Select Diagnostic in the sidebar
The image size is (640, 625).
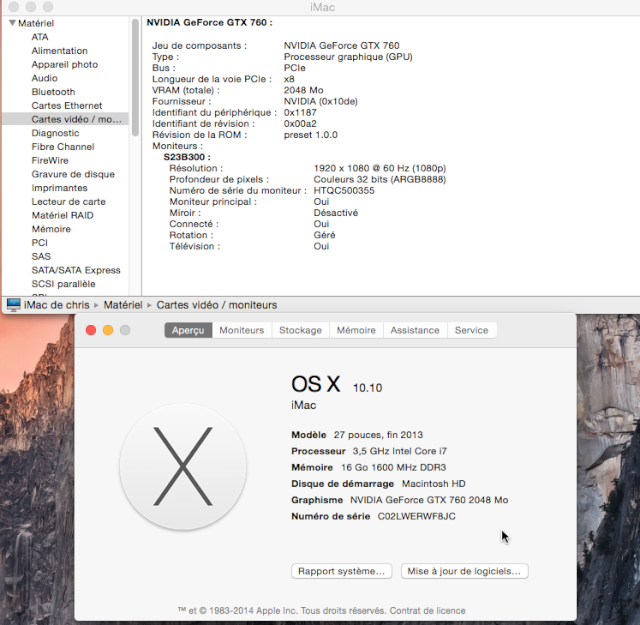(55, 133)
